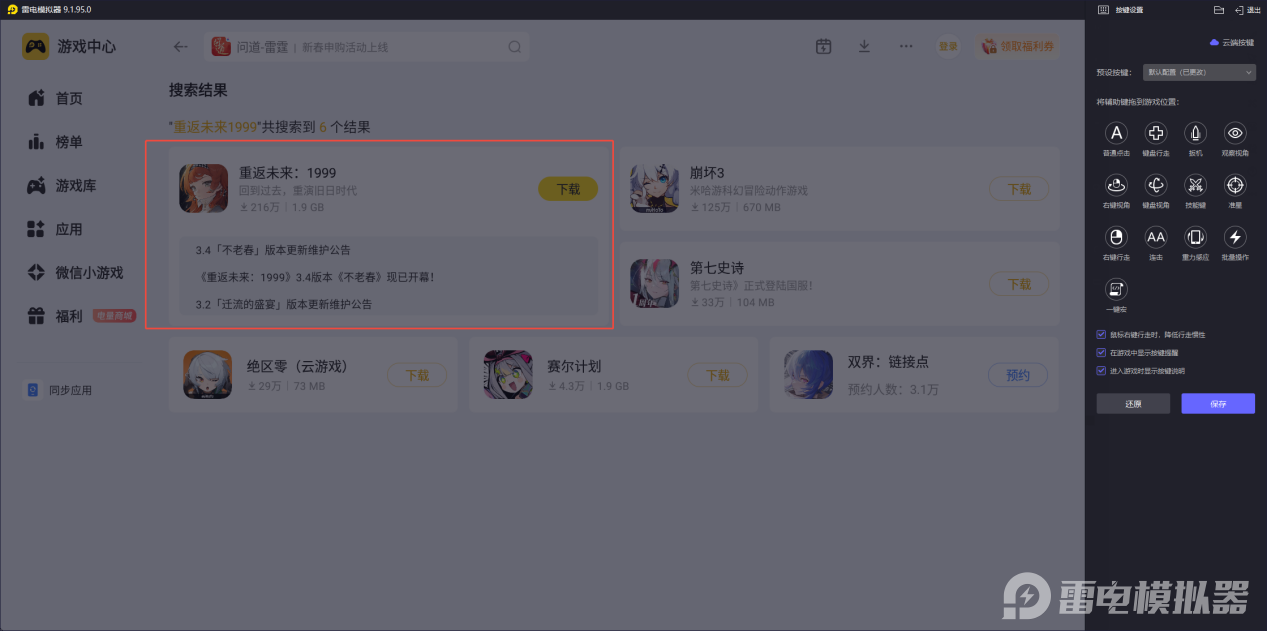
Task: Restore defaults with 还原 button
Action: click(1133, 404)
